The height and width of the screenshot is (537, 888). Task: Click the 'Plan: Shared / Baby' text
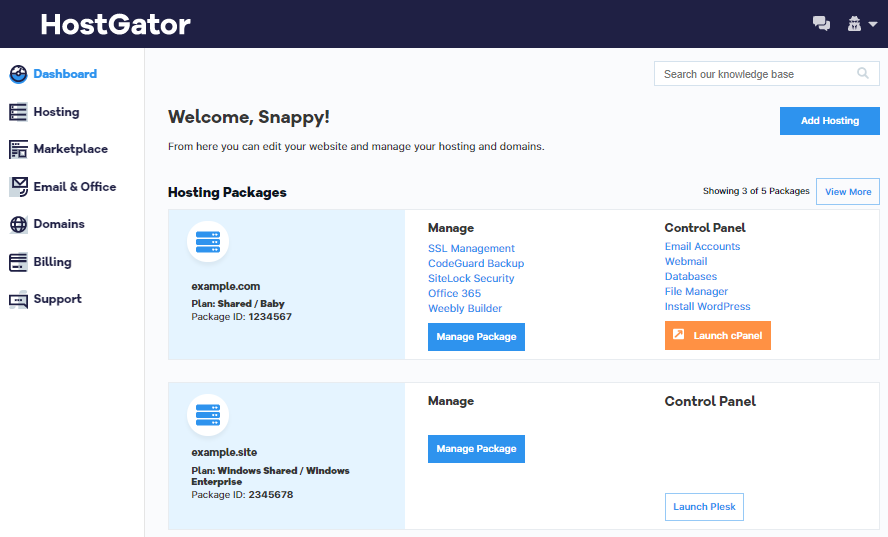(238, 304)
